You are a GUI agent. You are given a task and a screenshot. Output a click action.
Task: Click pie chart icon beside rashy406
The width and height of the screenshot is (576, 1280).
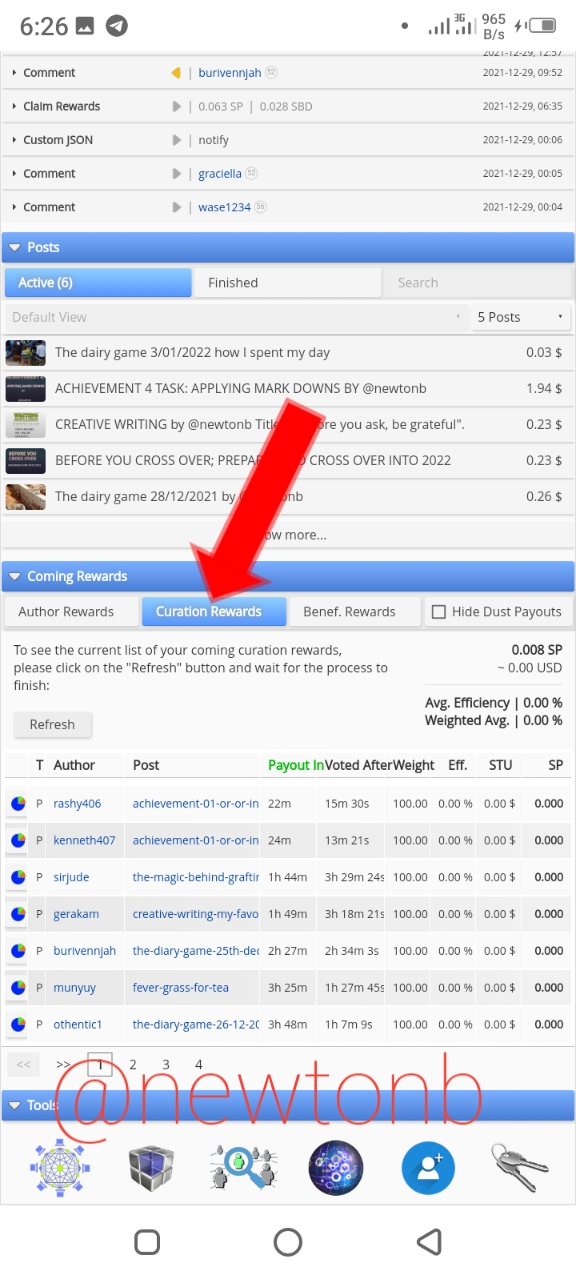(x=18, y=804)
